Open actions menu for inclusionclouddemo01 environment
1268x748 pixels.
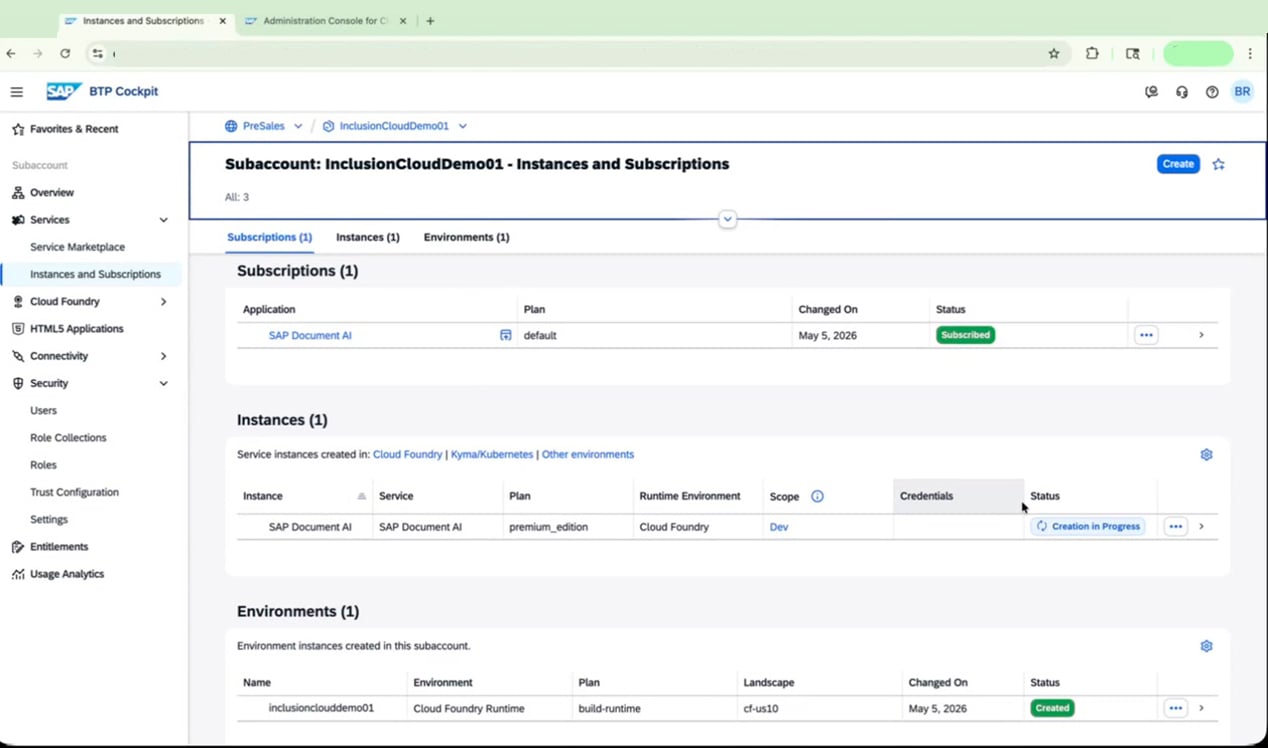(x=1175, y=709)
